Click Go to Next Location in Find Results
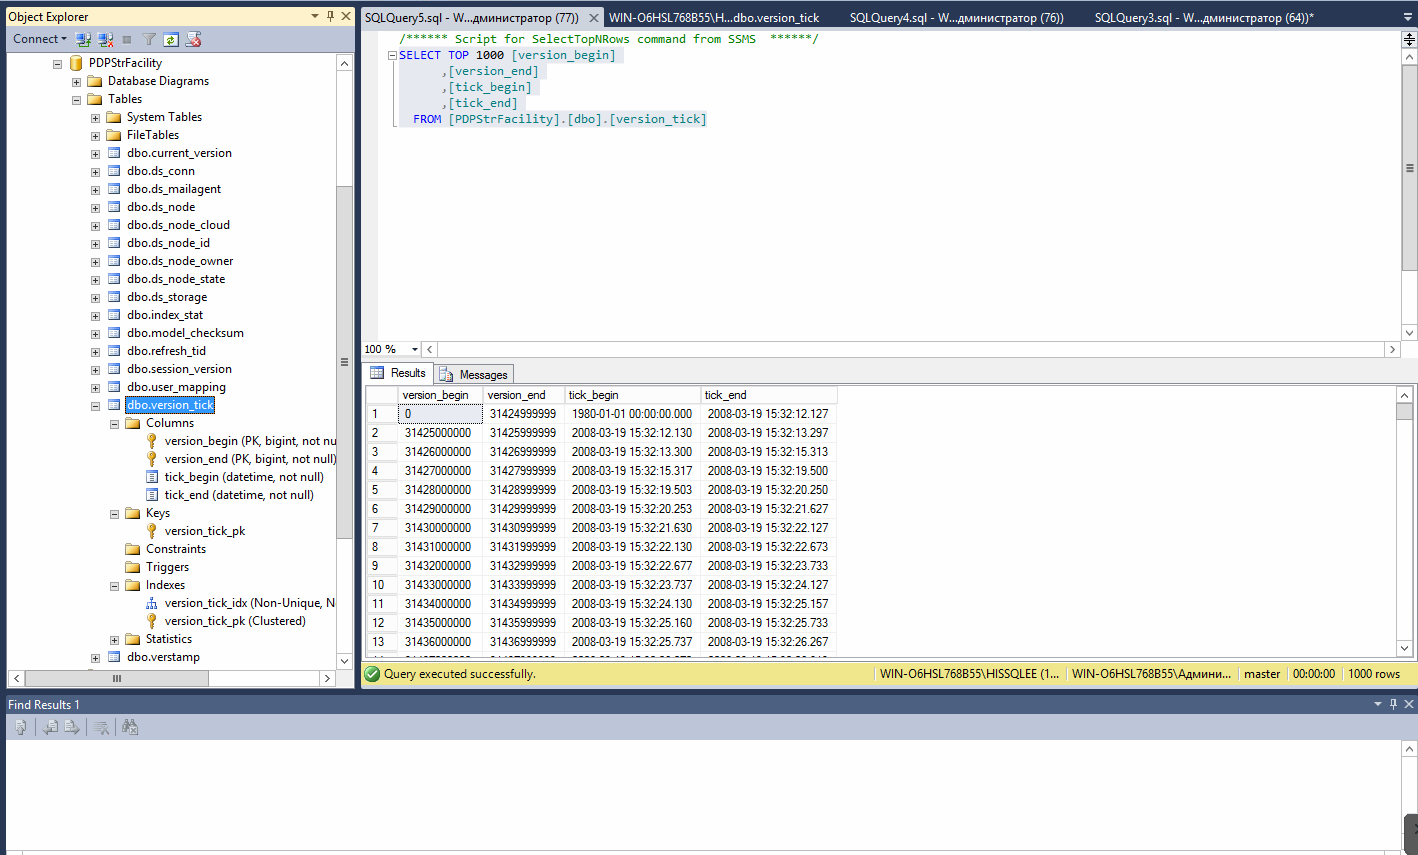Image resolution: width=1418 pixels, height=855 pixels. [x=71, y=727]
